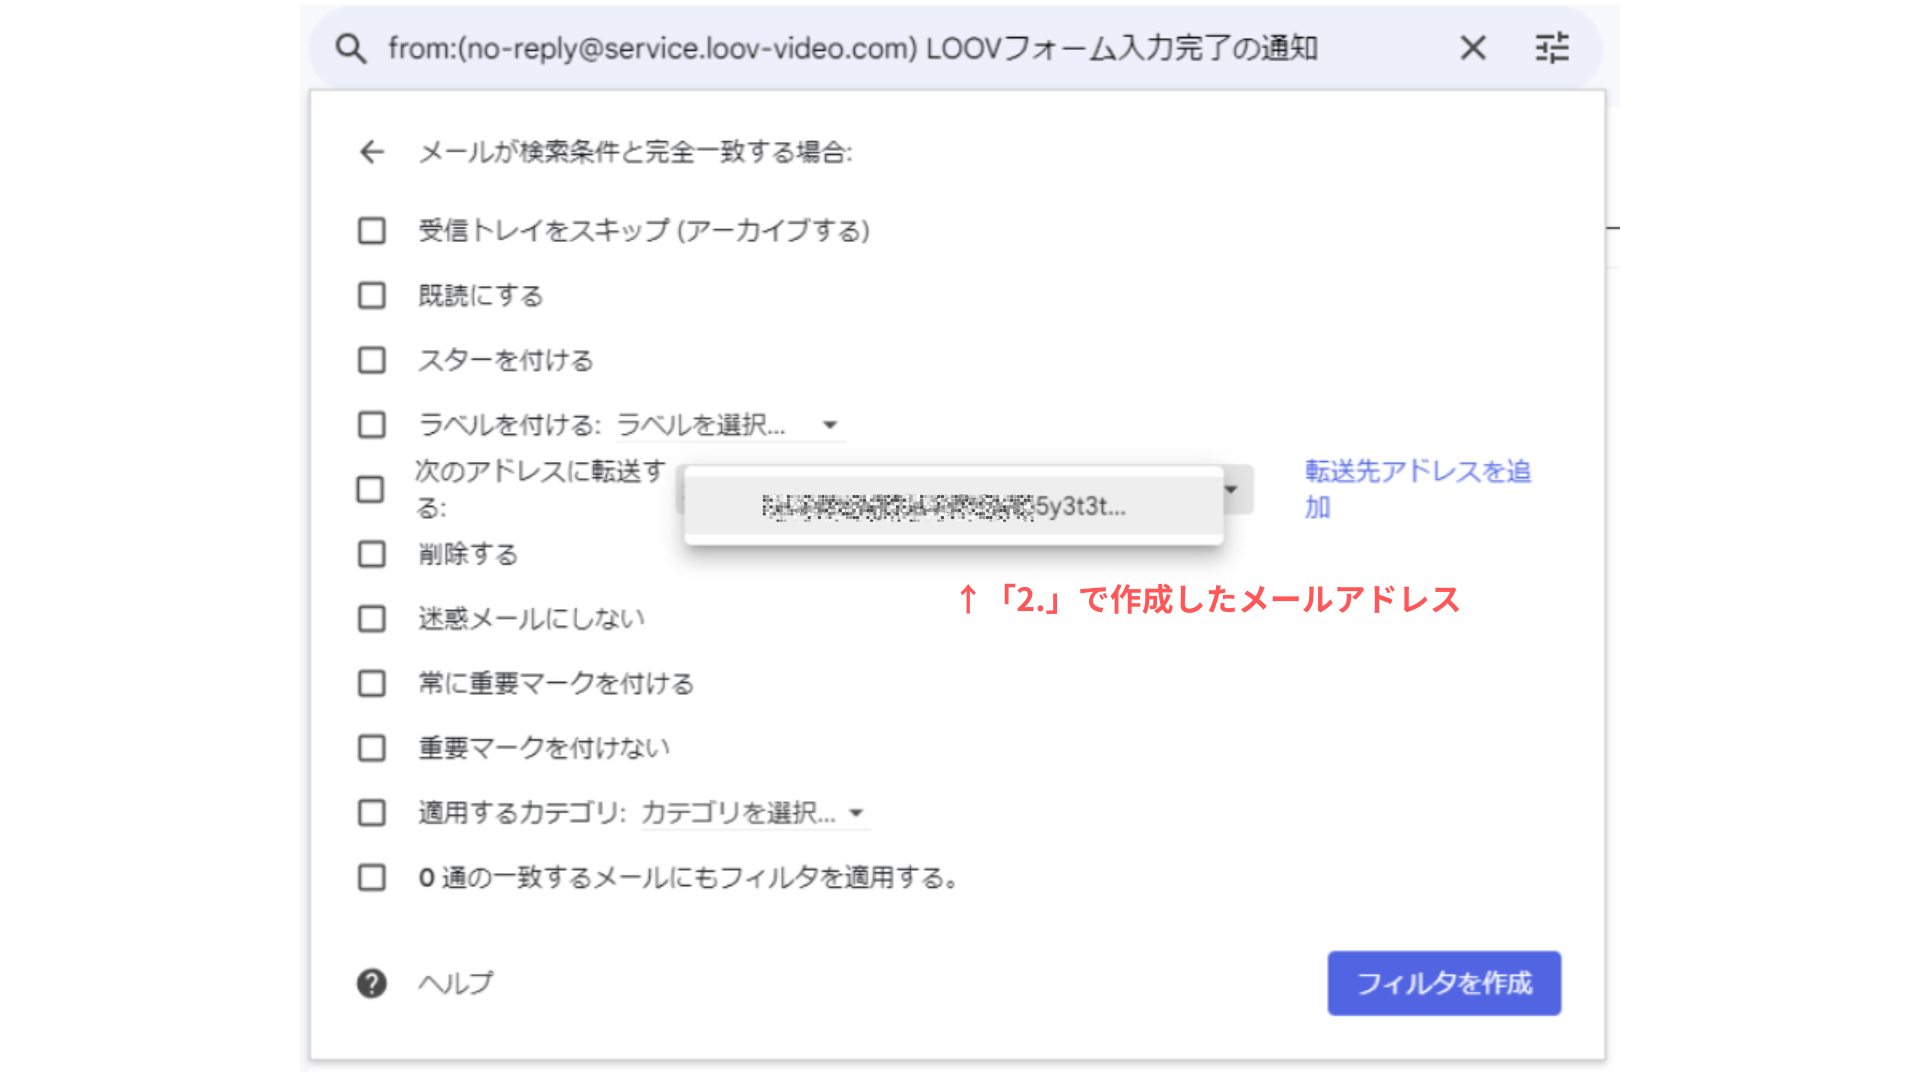Click the help question mark icon
This screenshot has width=1920, height=1080.
[372, 983]
